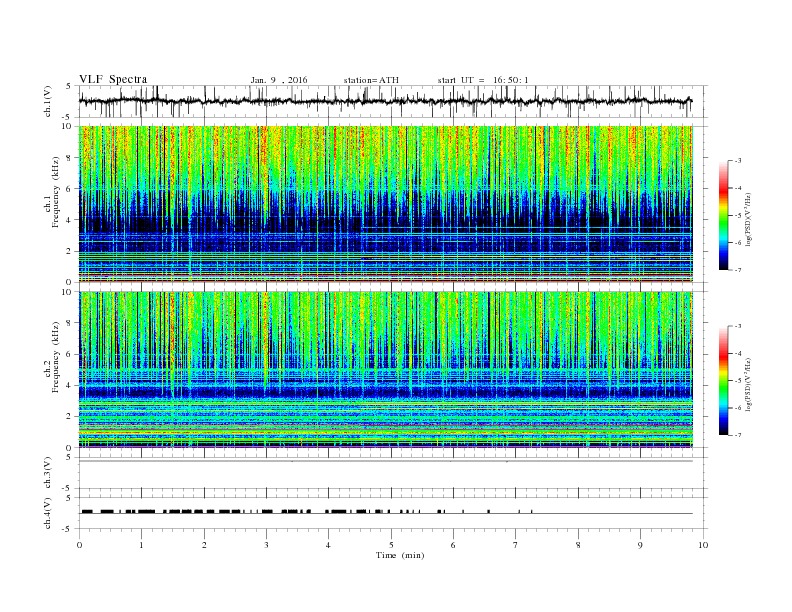Click time-axis tick label "1" at bottom
Viewport: 792px width, 612px height.
pos(141,545)
